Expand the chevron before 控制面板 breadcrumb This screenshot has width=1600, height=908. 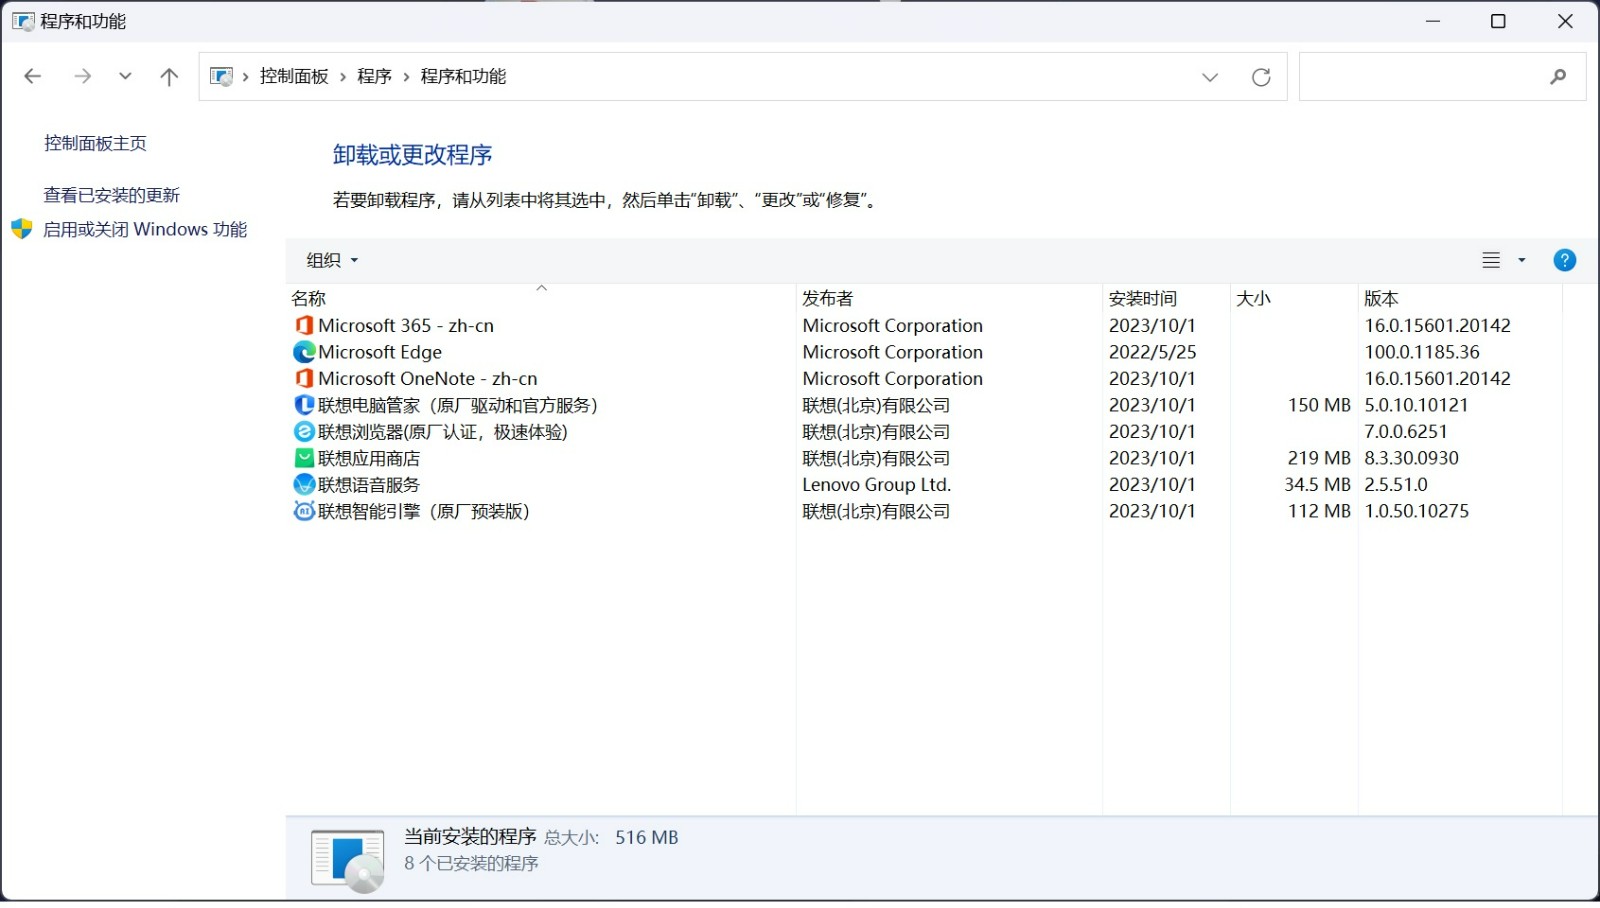(x=245, y=77)
